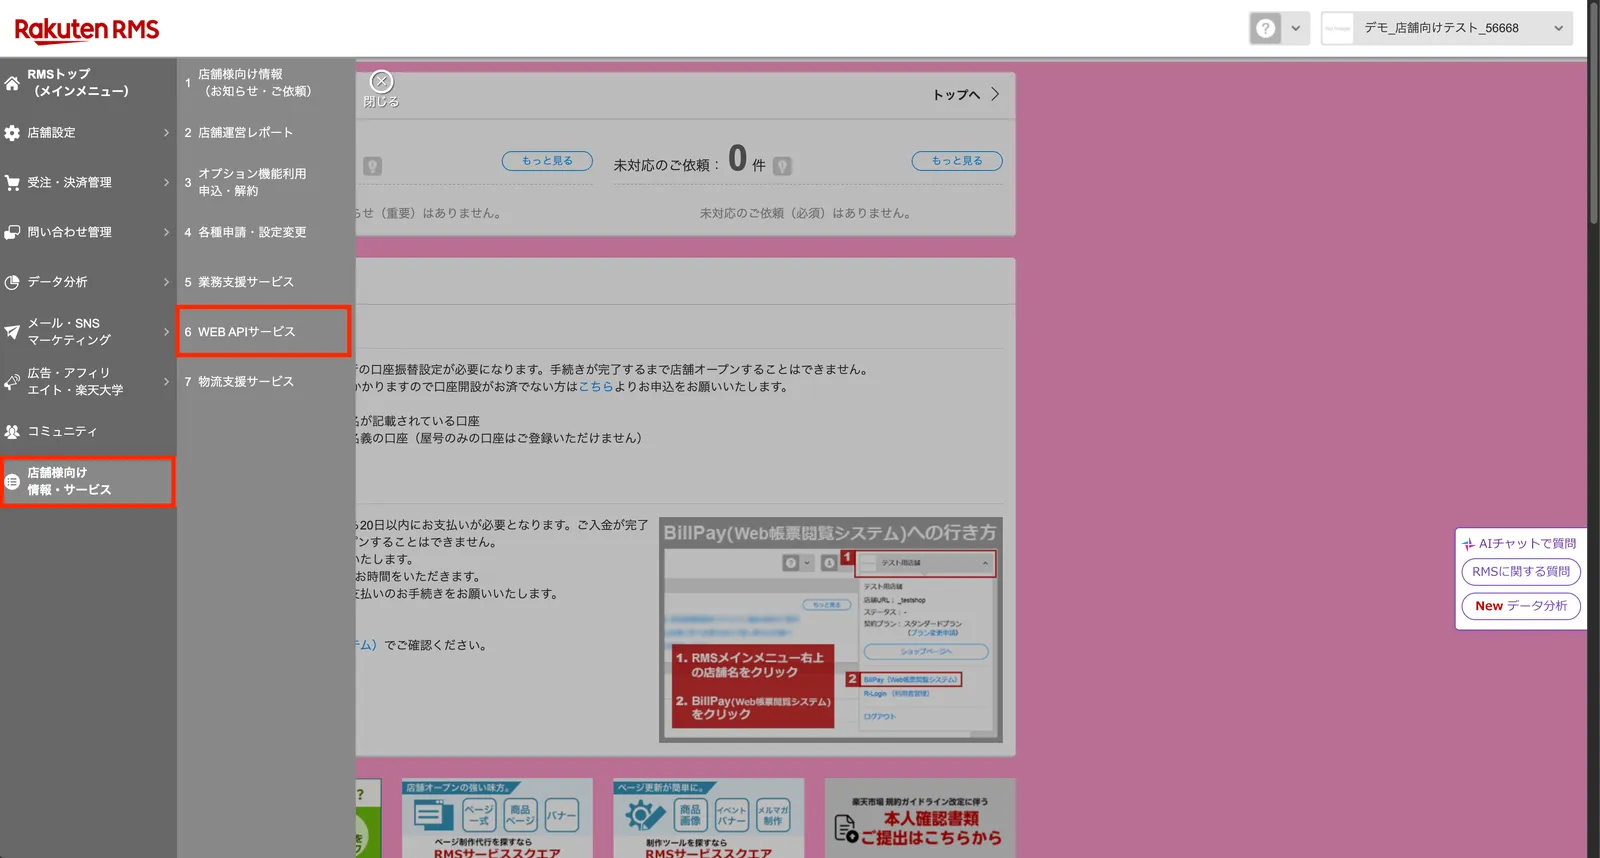Select 業務支援サービス submenu item
1600x858 pixels.
point(265,282)
